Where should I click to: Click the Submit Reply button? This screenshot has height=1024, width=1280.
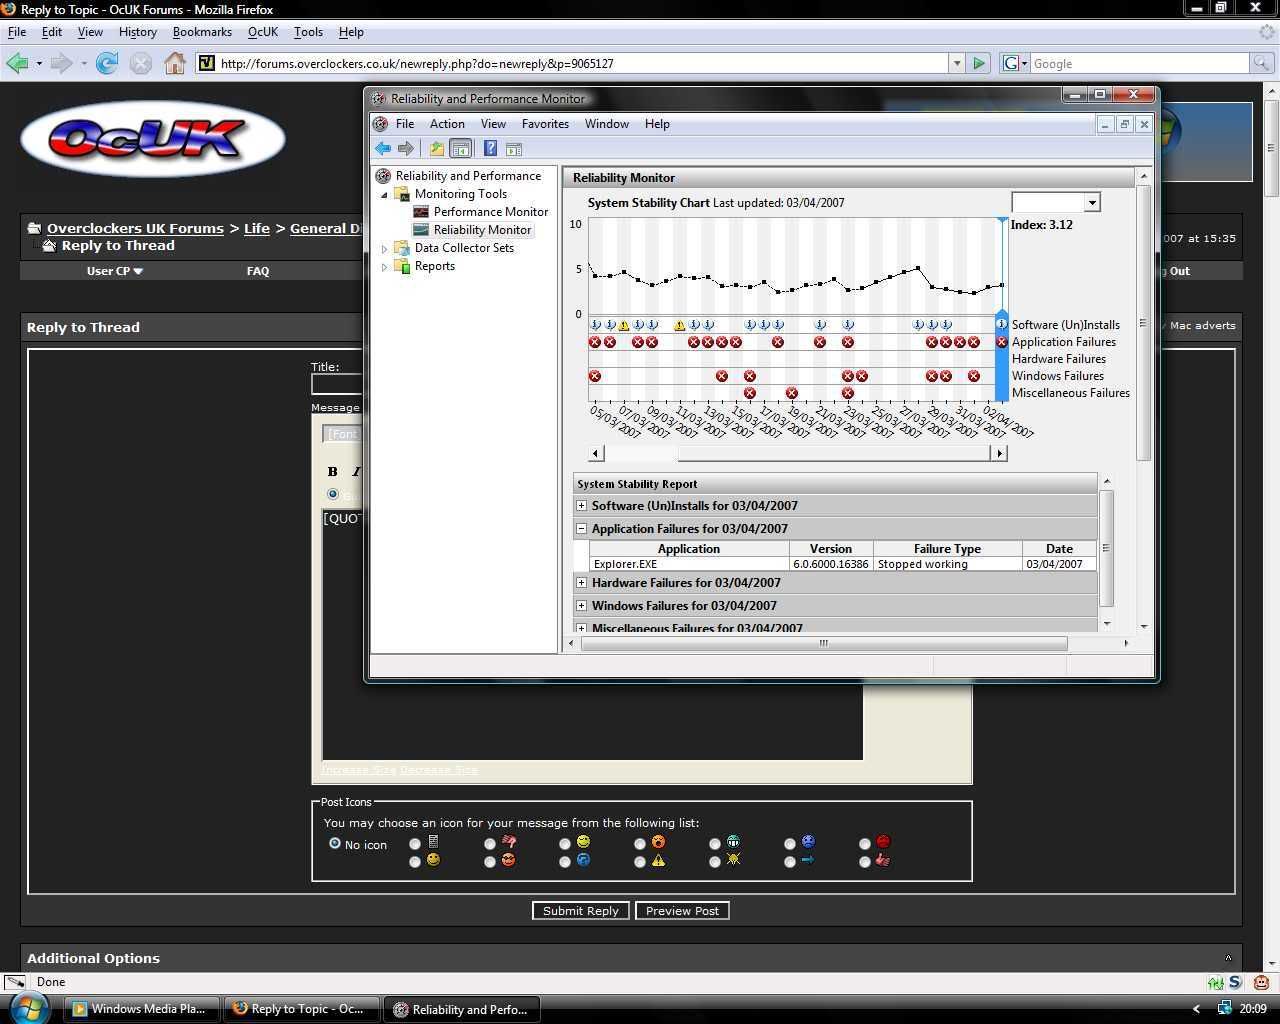(x=581, y=911)
